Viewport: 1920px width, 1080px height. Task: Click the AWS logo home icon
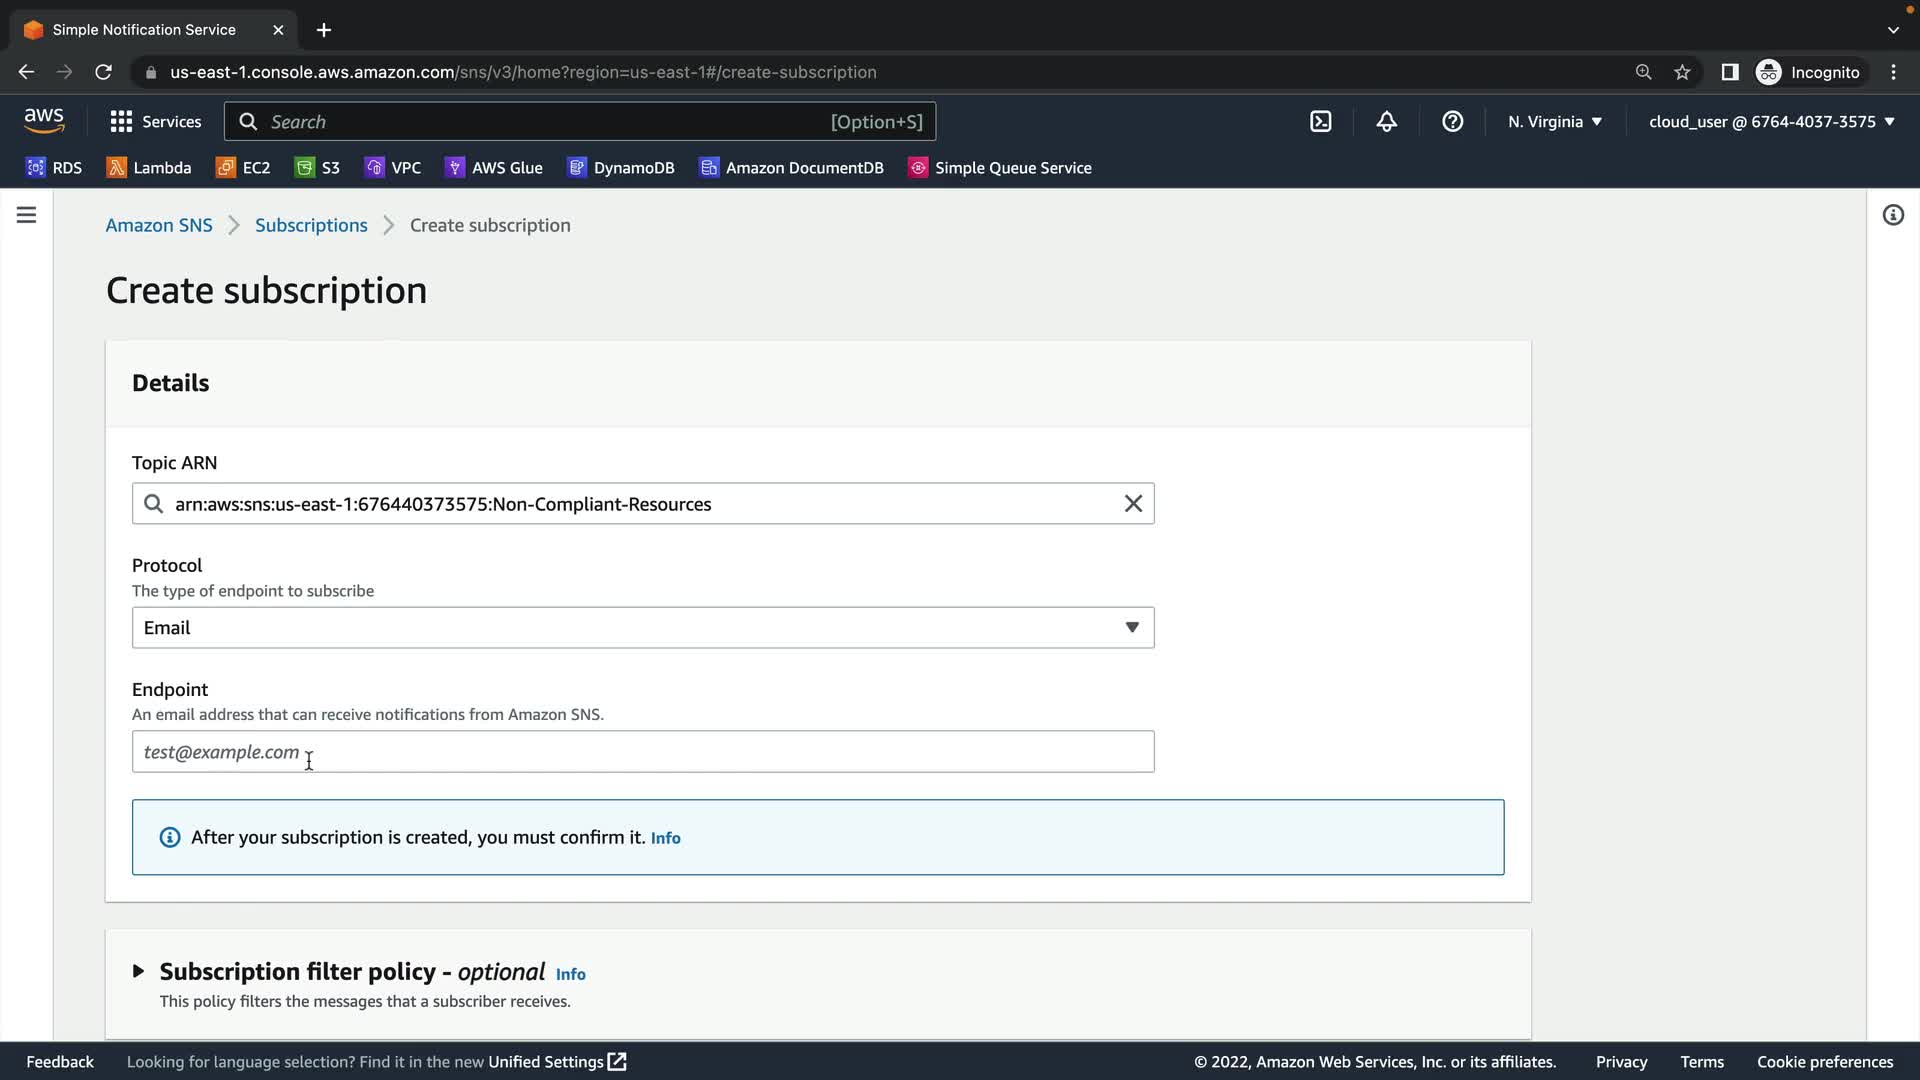(x=44, y=121)
